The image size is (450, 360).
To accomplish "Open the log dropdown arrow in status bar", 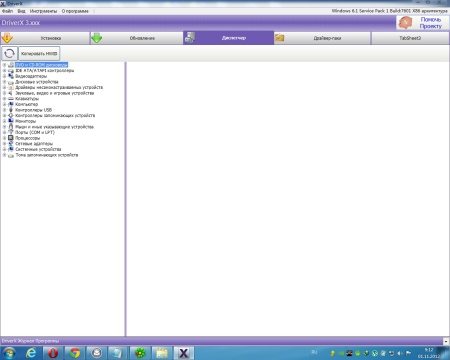I will [x=446, y=341].
